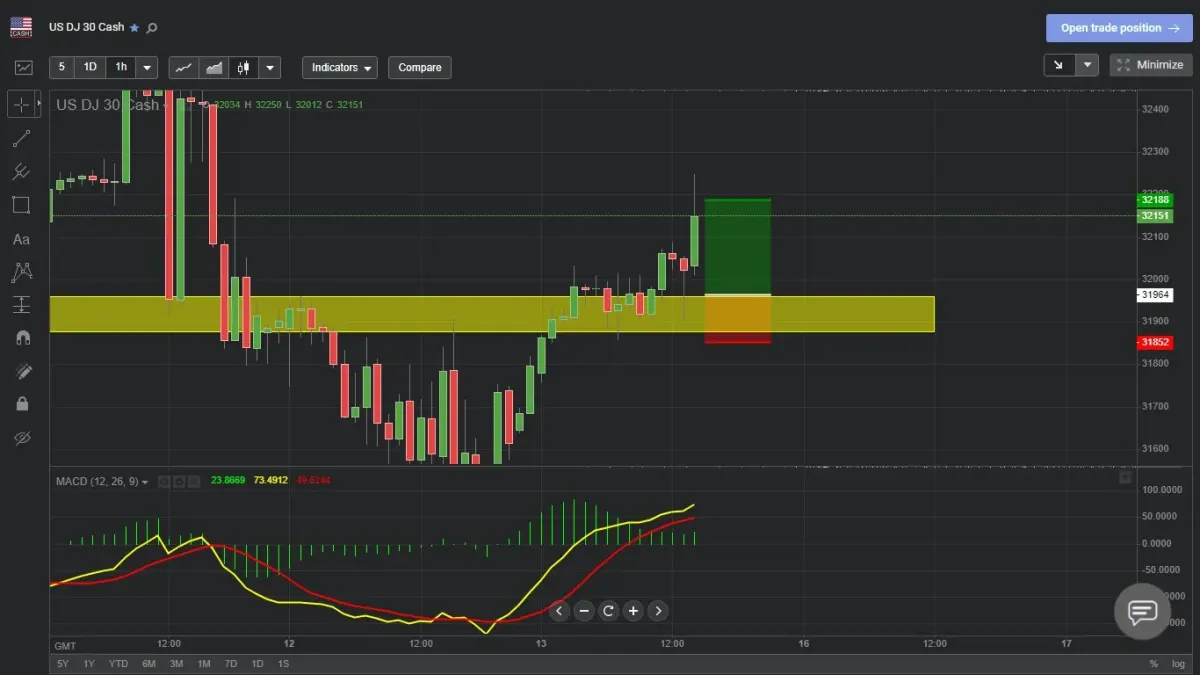This screenshot has width=1200, height=675.
Task: Click Open trade position button
Action: [1119, 28]
